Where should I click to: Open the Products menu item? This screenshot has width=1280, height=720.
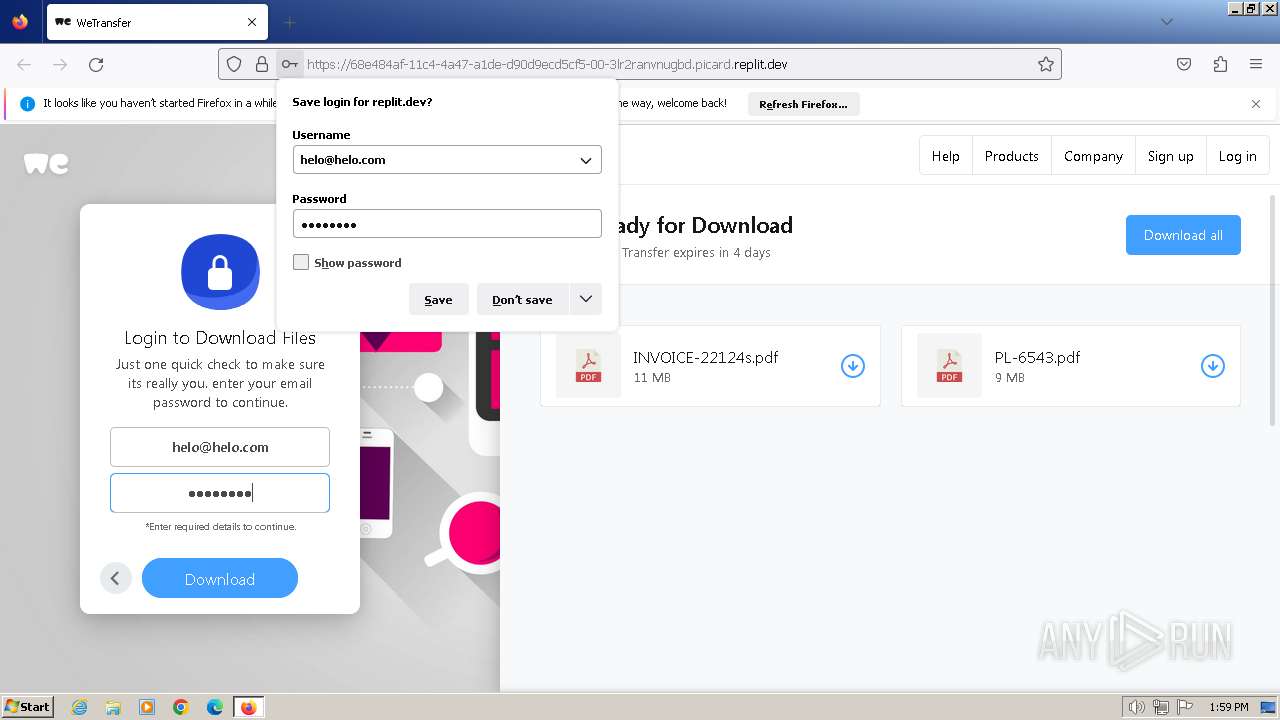pos(1012,156)
